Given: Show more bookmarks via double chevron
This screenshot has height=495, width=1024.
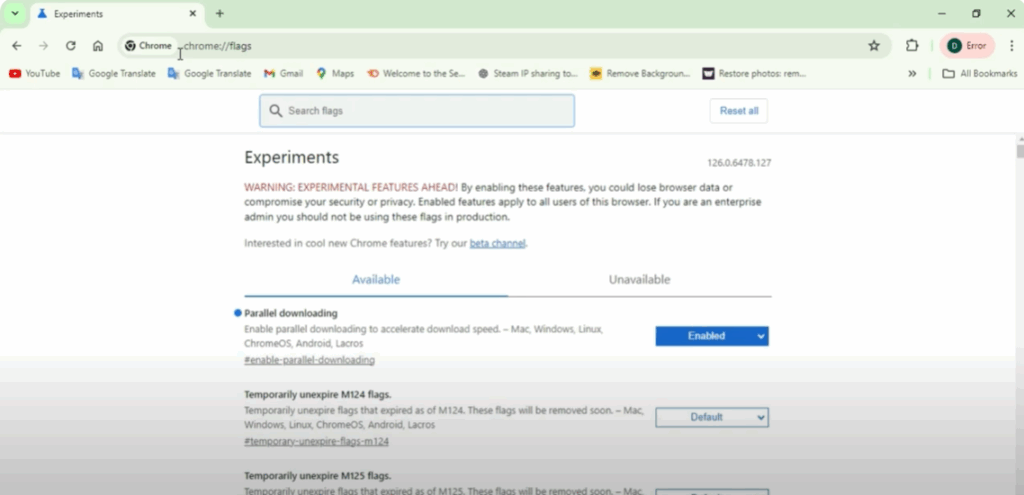Looking at the screenshot, I should 912,73.
